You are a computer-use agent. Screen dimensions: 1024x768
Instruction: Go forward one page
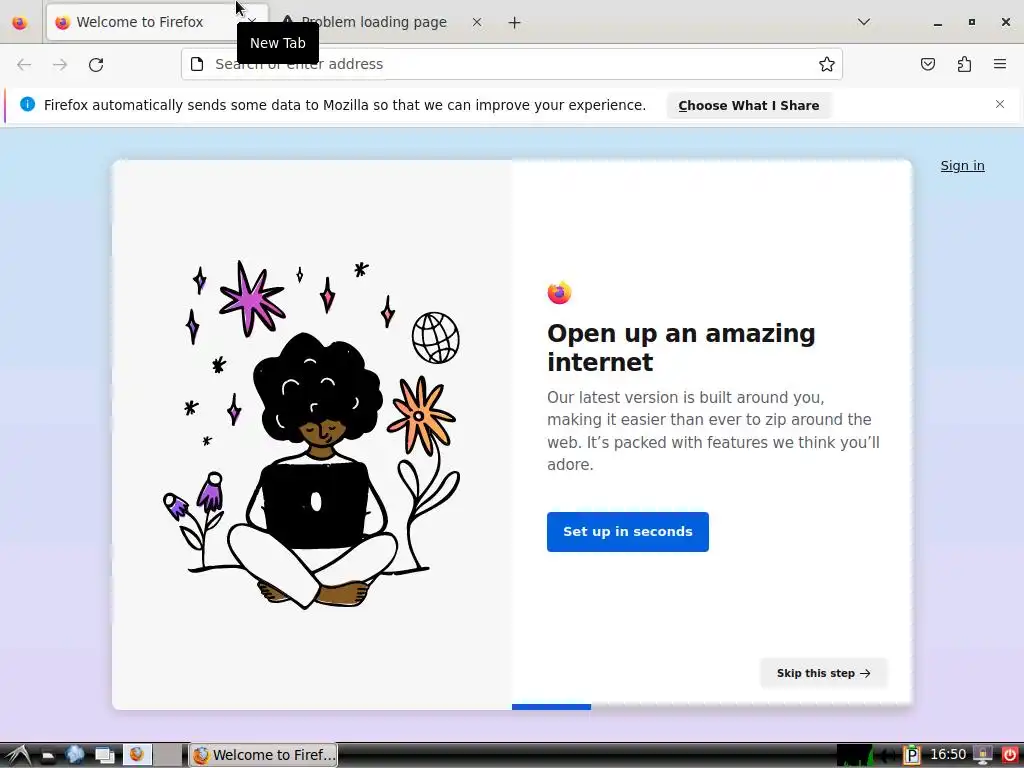(60, 64)
